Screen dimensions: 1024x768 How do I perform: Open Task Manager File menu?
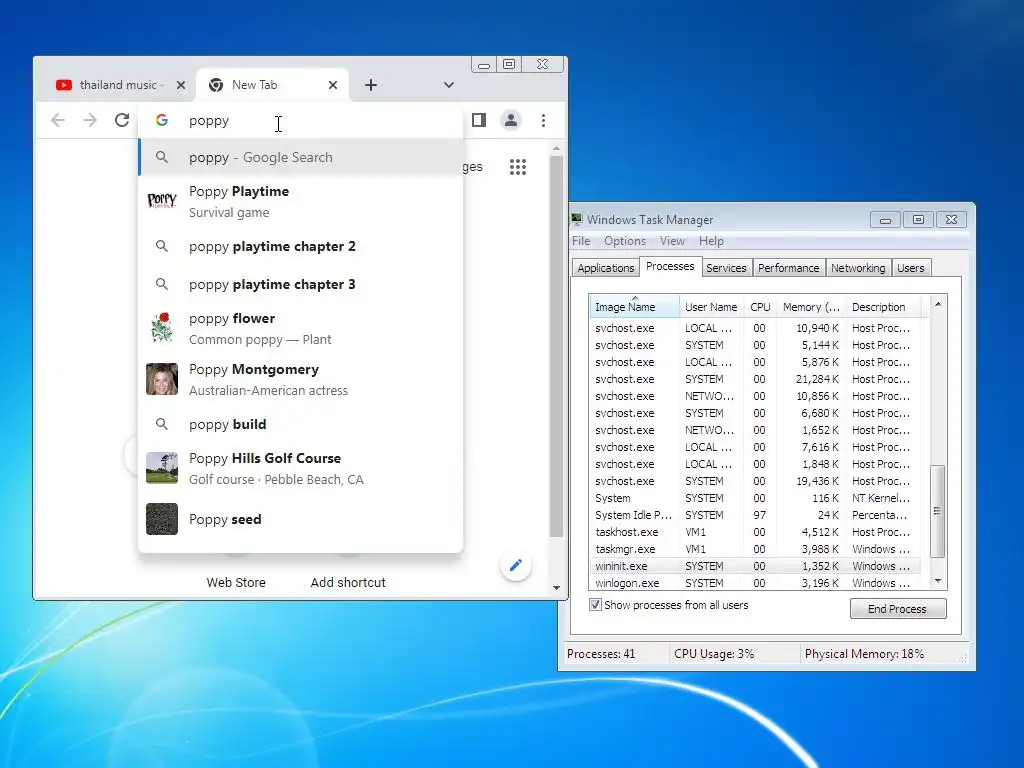[x=581, y=241]
